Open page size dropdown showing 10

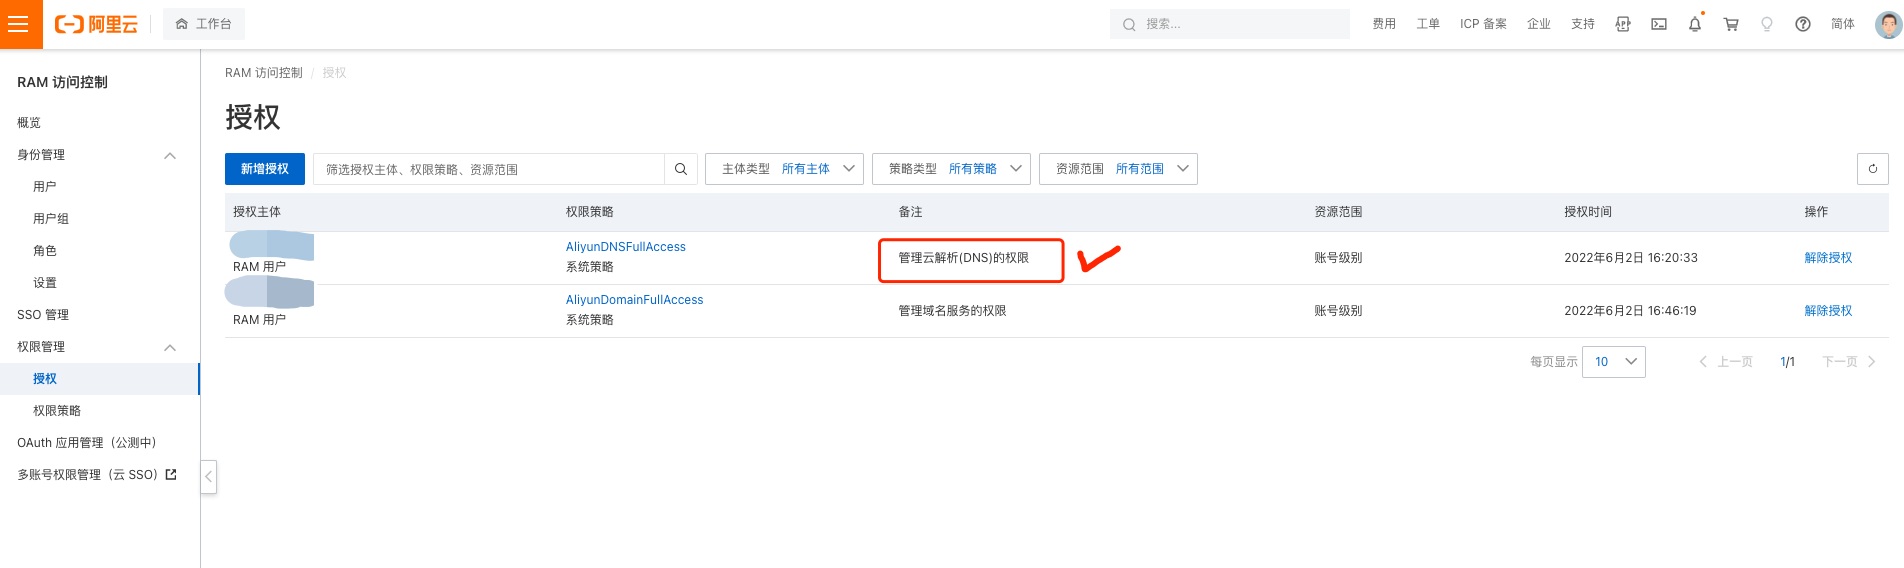tap(1614, 362)
